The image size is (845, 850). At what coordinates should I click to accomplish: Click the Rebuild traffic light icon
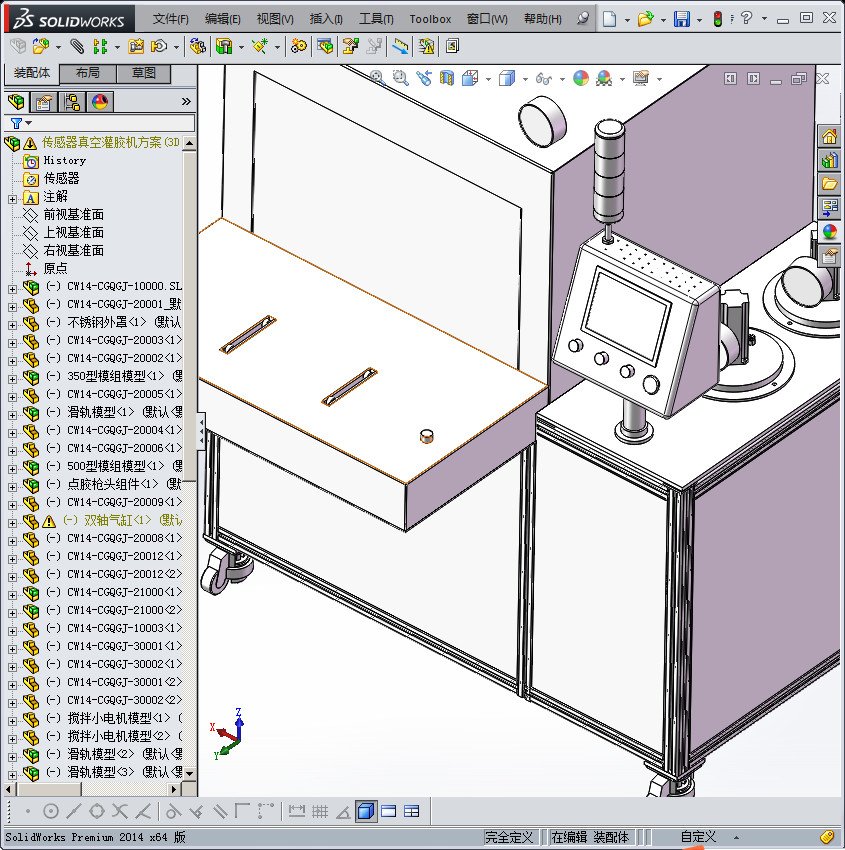[718, 19]
